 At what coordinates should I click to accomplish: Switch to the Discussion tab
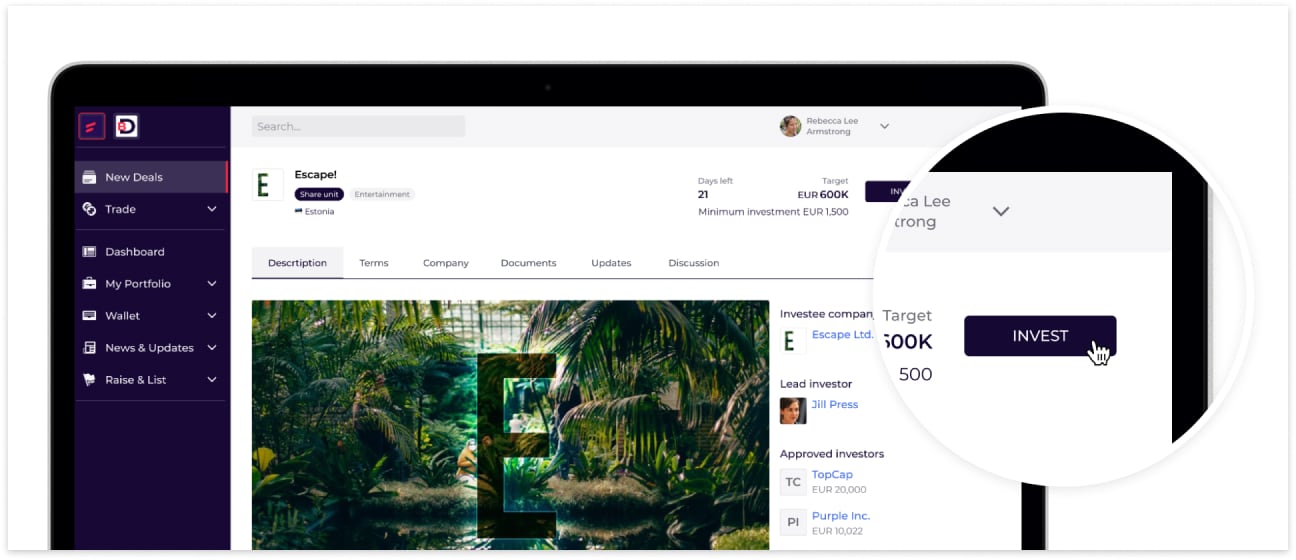(x=694, y=263)
